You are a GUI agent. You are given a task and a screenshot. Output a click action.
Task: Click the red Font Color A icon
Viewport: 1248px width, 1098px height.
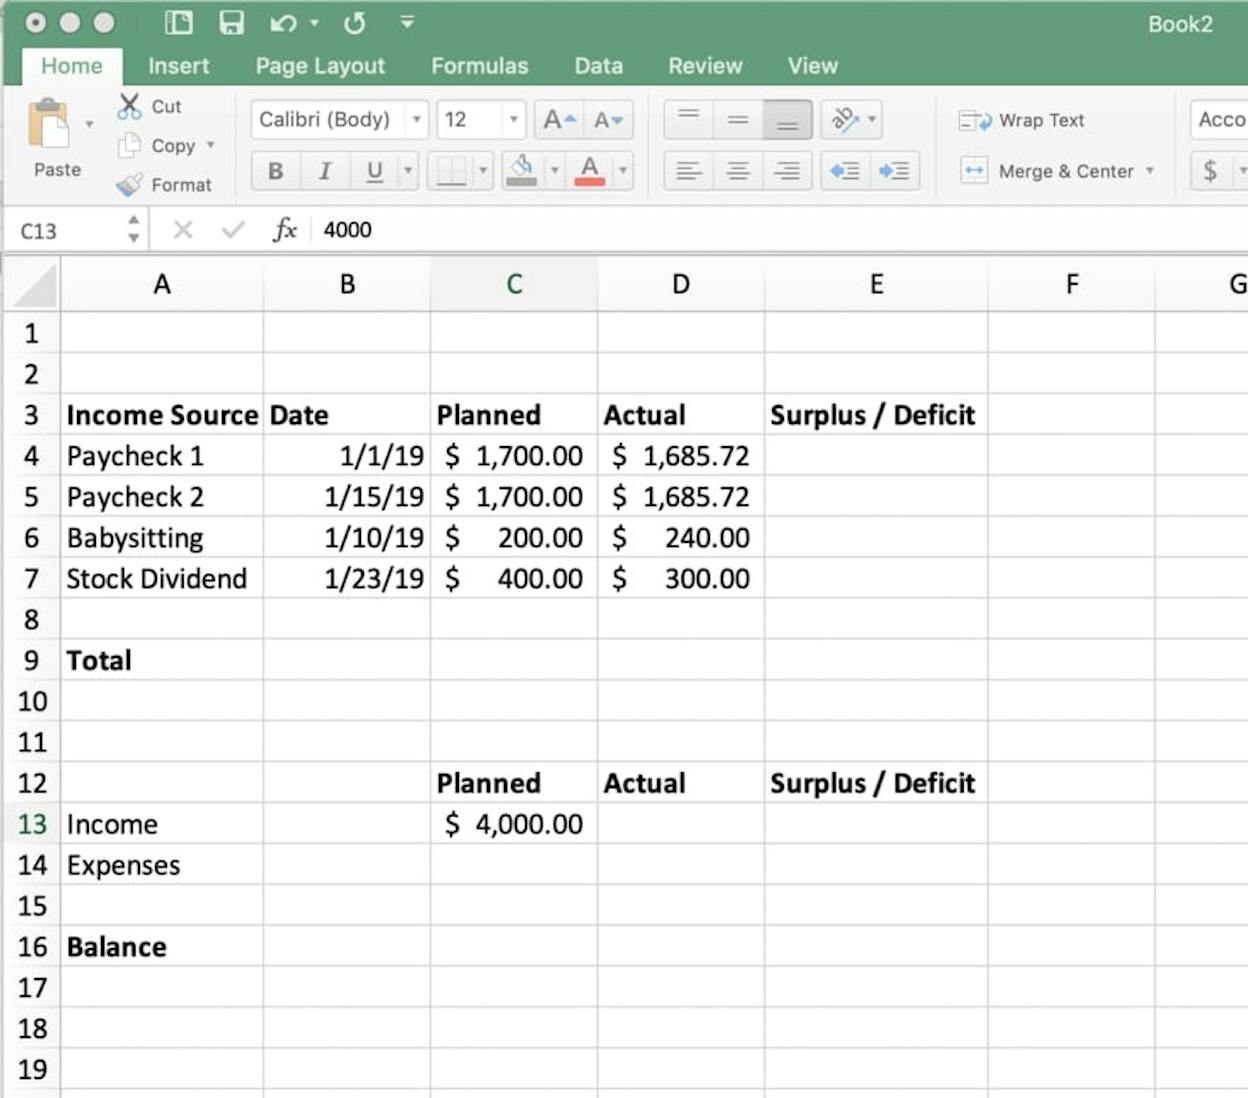coord(590,171)
